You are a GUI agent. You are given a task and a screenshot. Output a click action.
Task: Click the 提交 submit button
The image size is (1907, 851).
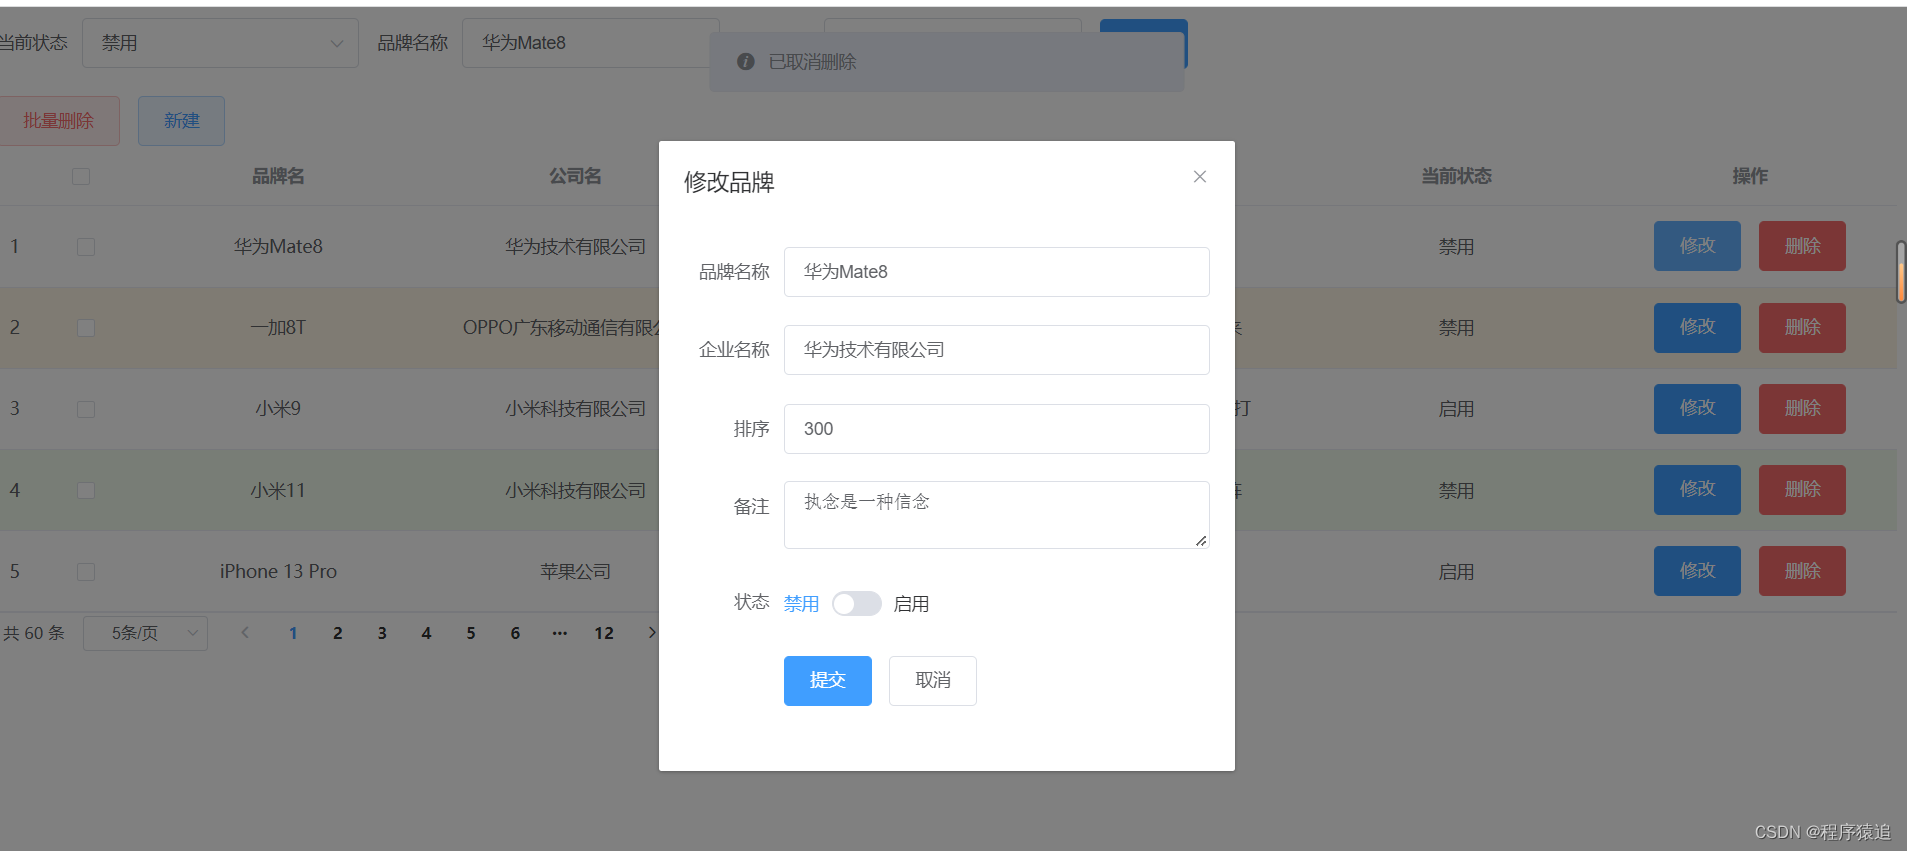(827, 681)
